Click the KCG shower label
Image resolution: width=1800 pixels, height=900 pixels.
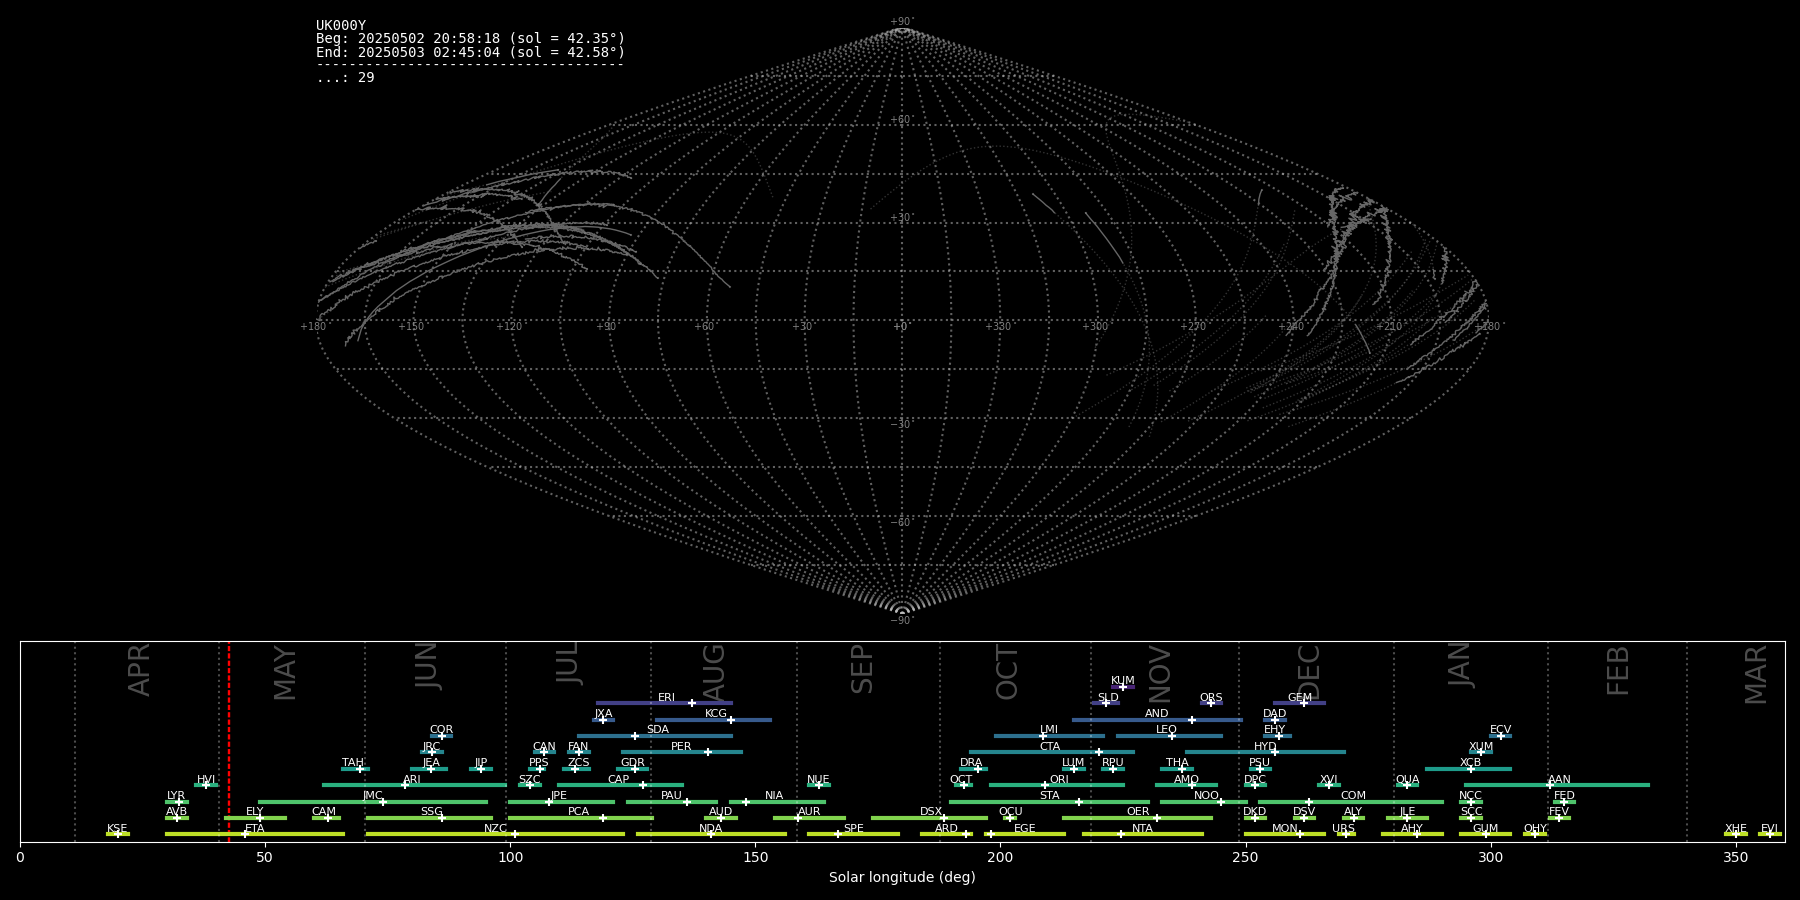(716, 714)
